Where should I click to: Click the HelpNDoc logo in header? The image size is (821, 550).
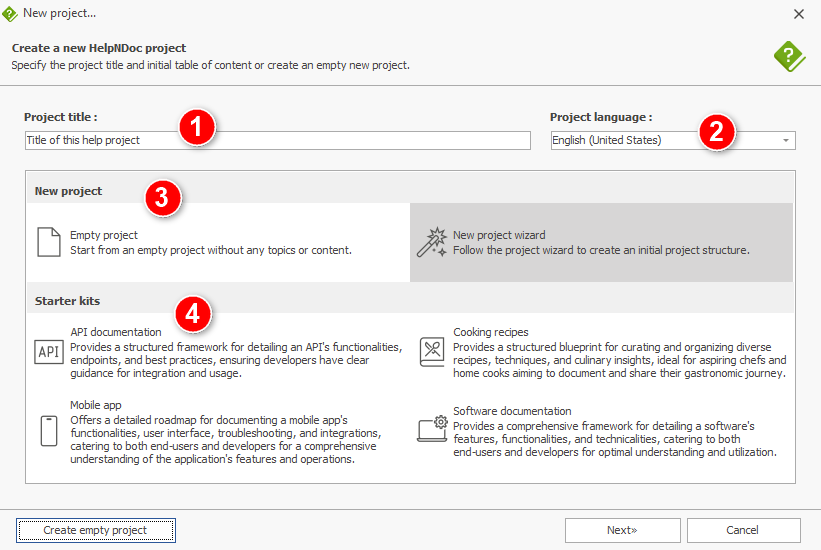790,57
